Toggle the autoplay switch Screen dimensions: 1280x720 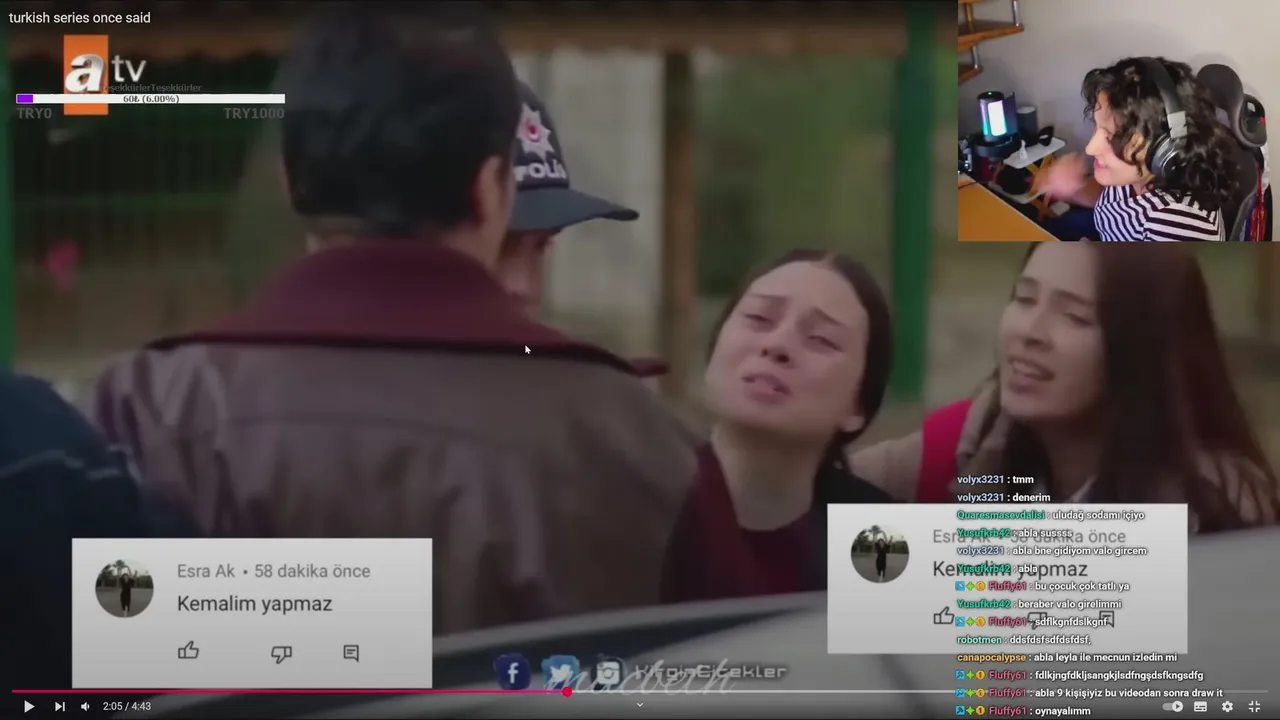point(1173,706)
